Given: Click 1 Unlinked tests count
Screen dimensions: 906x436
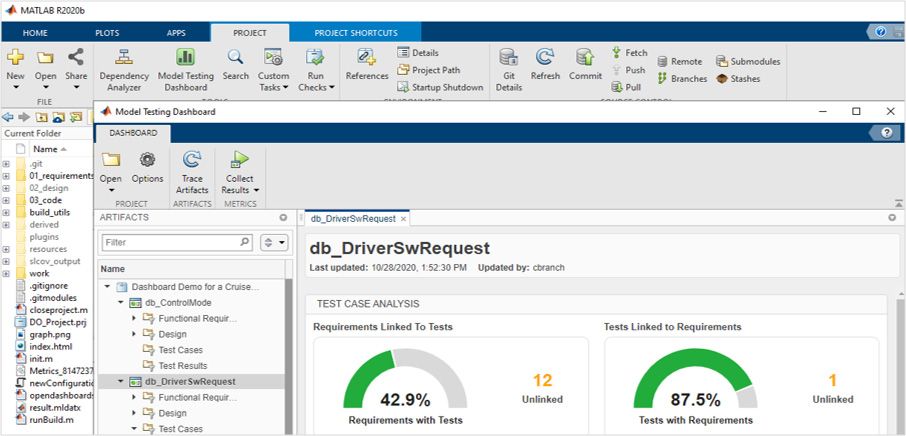Looking at the screenshot, I should (833, 381).
